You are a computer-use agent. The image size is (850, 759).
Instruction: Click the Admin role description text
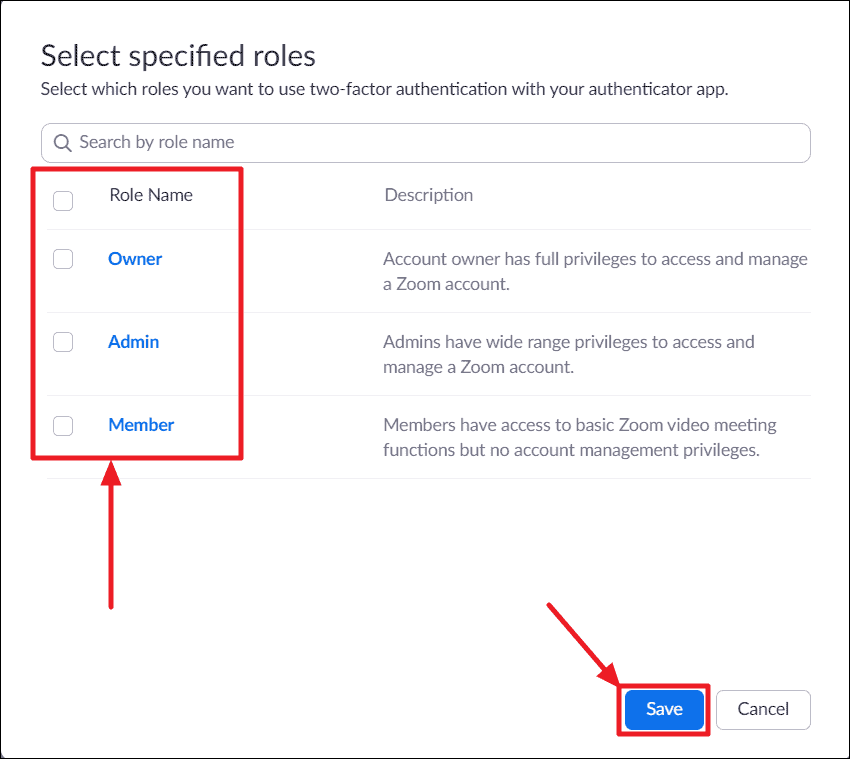pos(570,354)
